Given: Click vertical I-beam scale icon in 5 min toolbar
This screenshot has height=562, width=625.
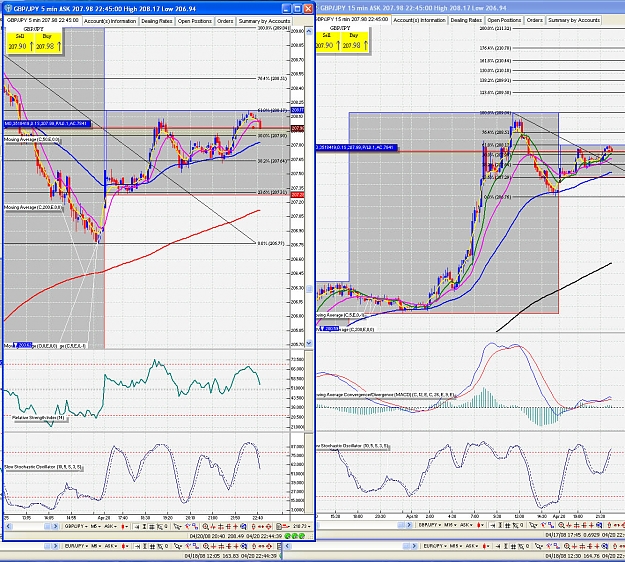Looking at the screenshot, I should (144, 527).
